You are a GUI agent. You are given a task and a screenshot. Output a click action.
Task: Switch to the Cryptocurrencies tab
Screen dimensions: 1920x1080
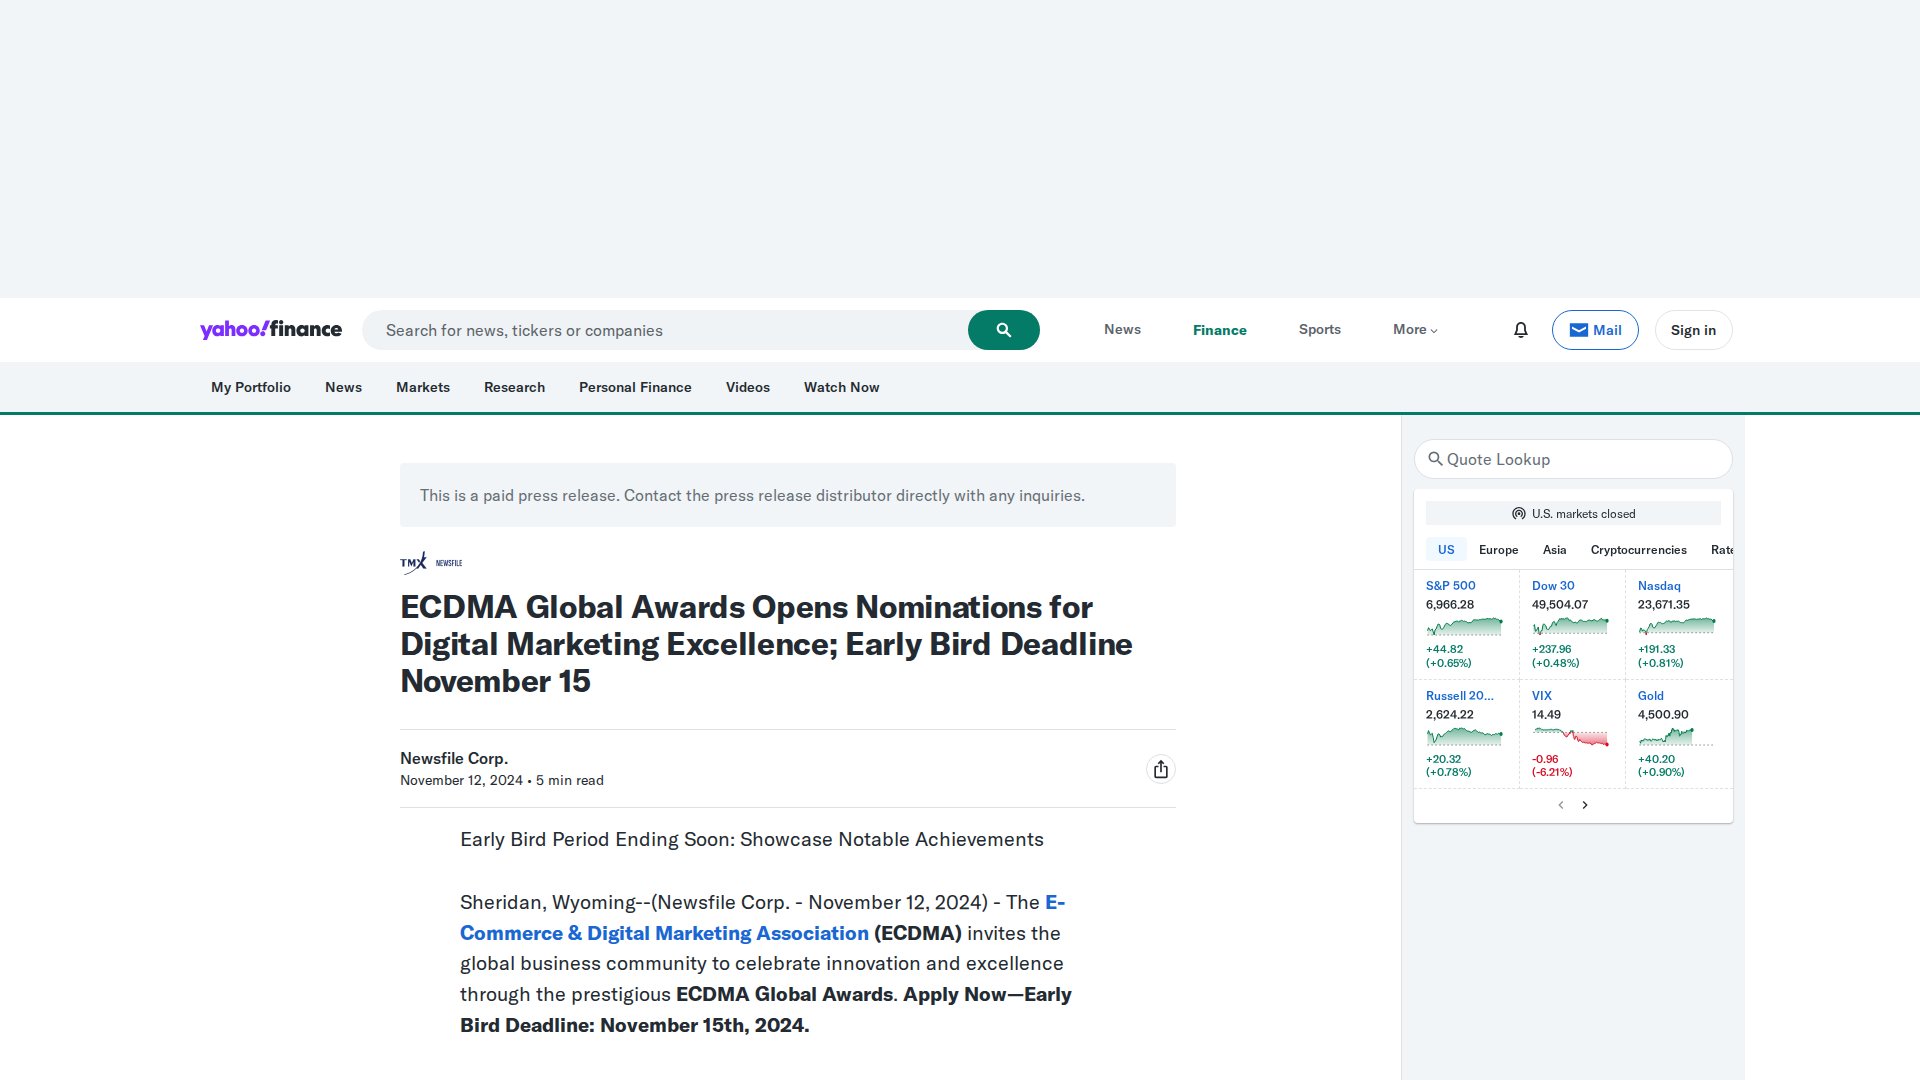1637,549
